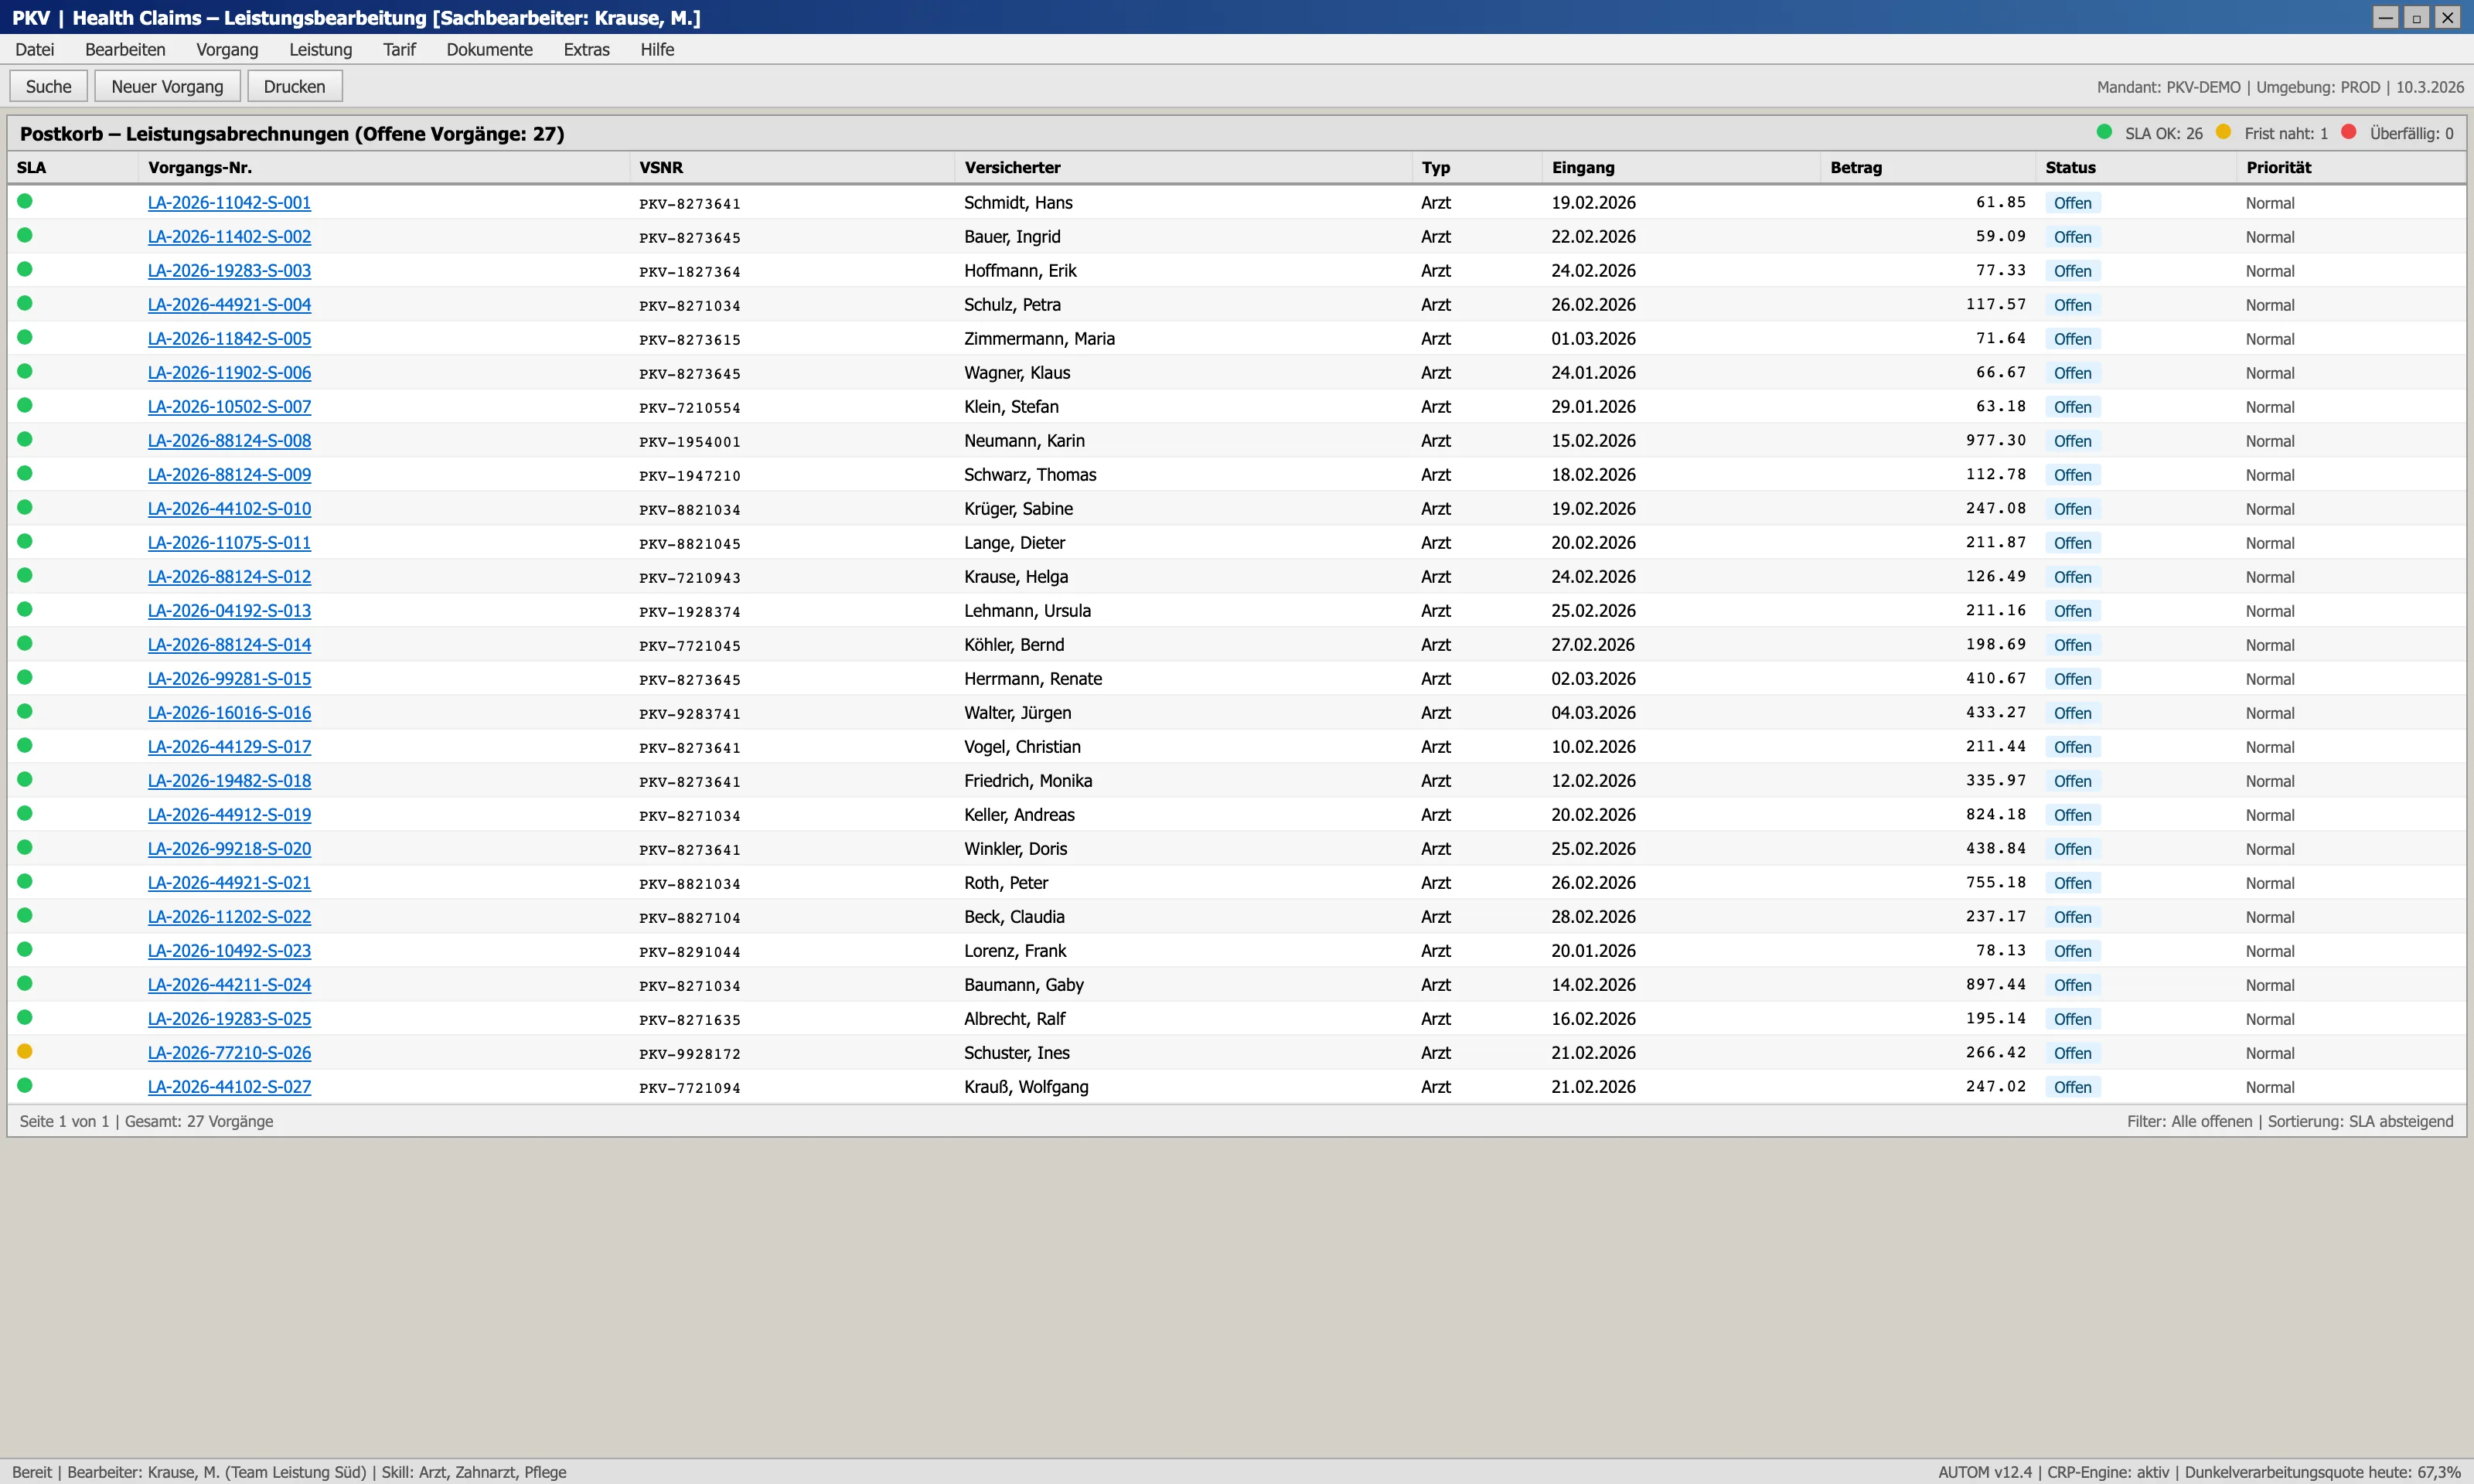
Task: Open claim LA-2026-77210-S-026 link
Action: (229, 1053)
